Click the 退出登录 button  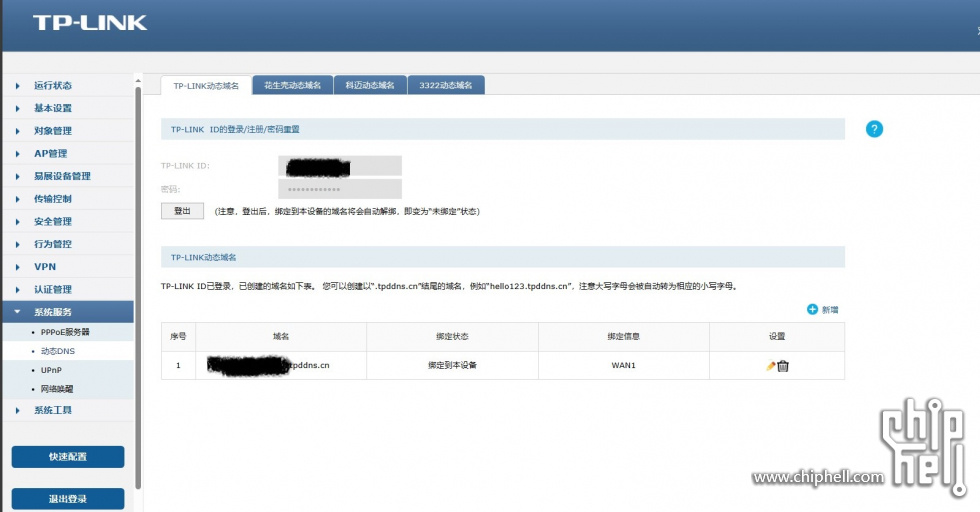[x=68, y=499]
